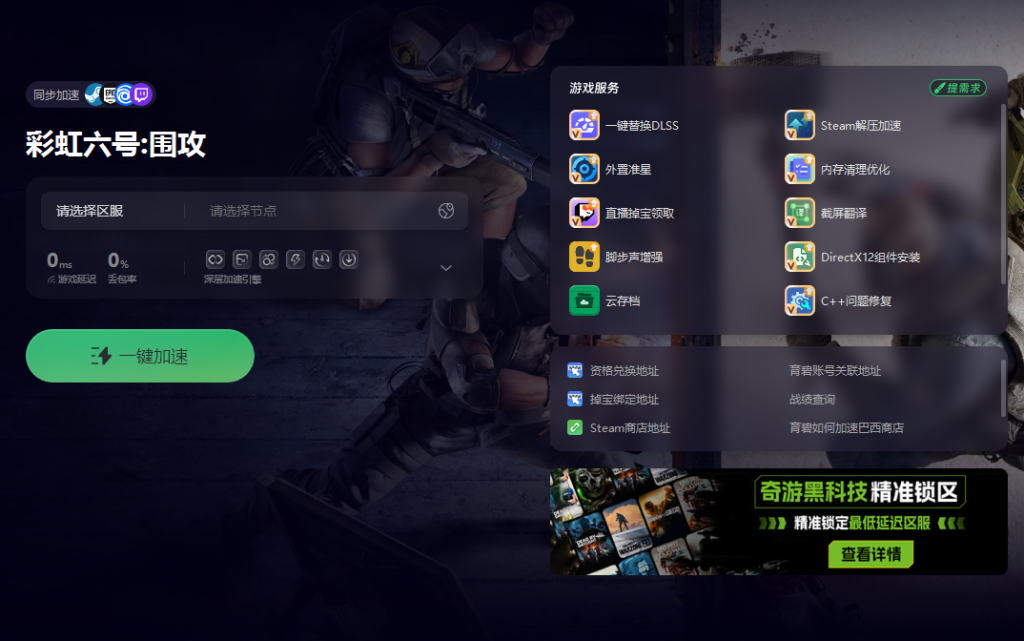Click the 资格兑换地址 blue cursor icon

point(575,371)
